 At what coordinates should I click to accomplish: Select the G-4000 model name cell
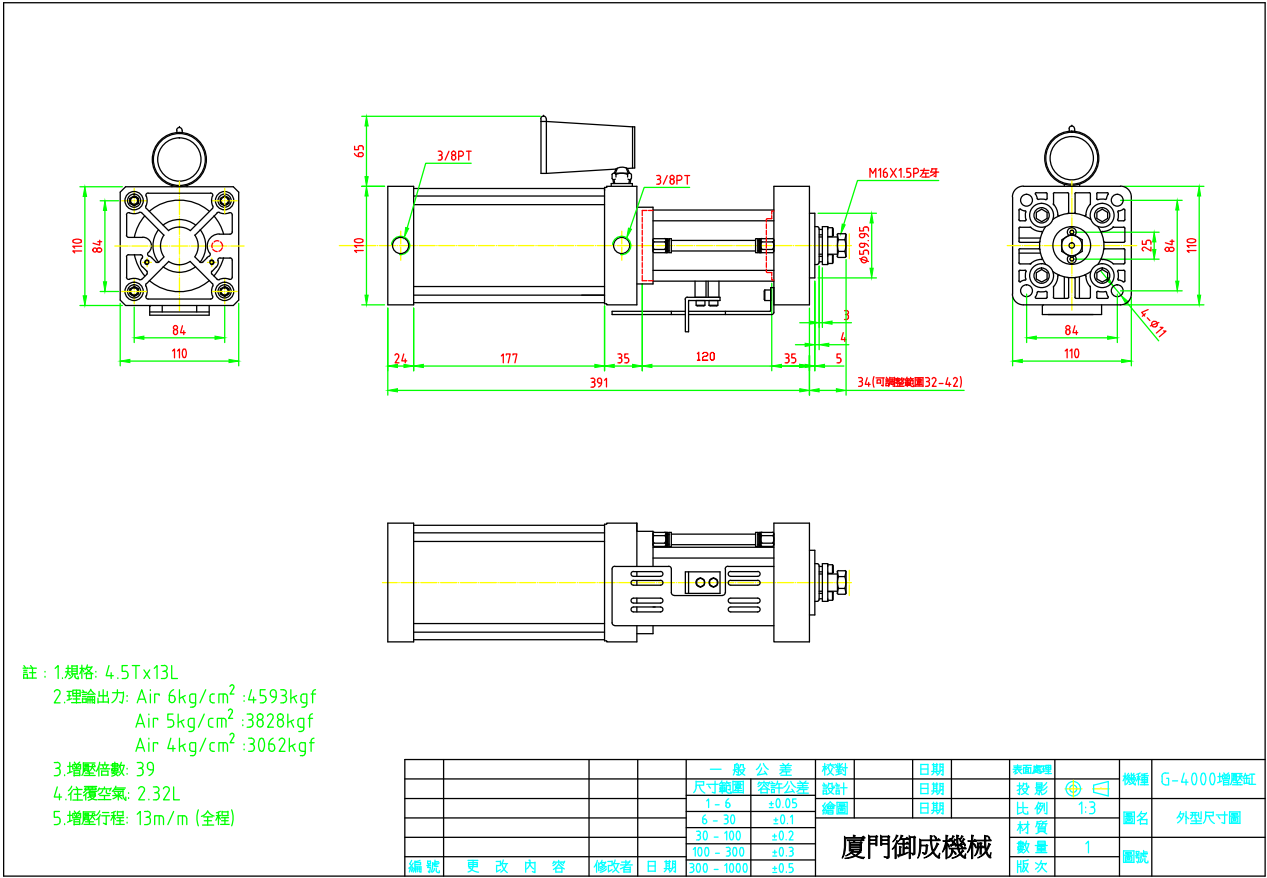[x=1208, y=779]
